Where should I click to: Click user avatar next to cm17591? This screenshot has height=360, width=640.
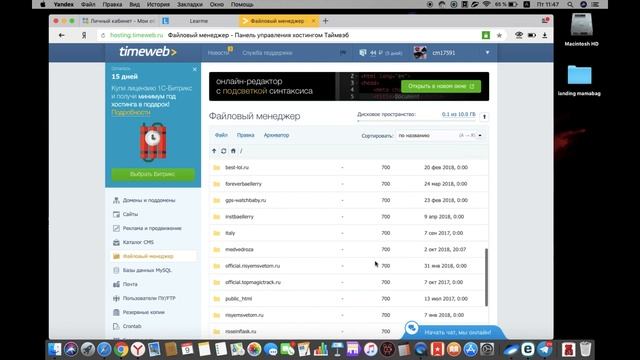pyautogui.click(x=420, y=53)
